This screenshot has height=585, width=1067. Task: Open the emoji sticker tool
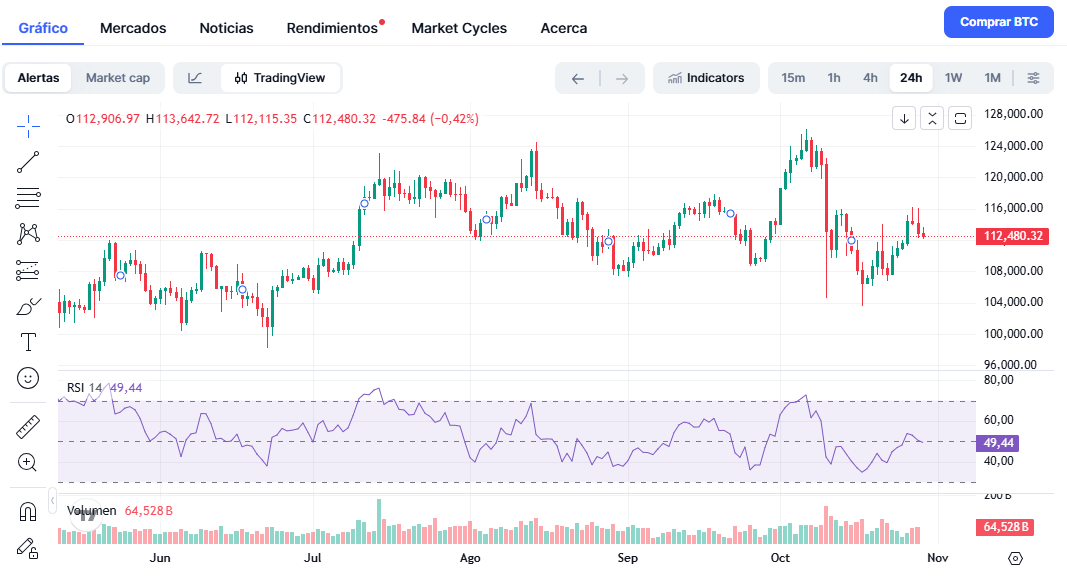coord(28,379)
